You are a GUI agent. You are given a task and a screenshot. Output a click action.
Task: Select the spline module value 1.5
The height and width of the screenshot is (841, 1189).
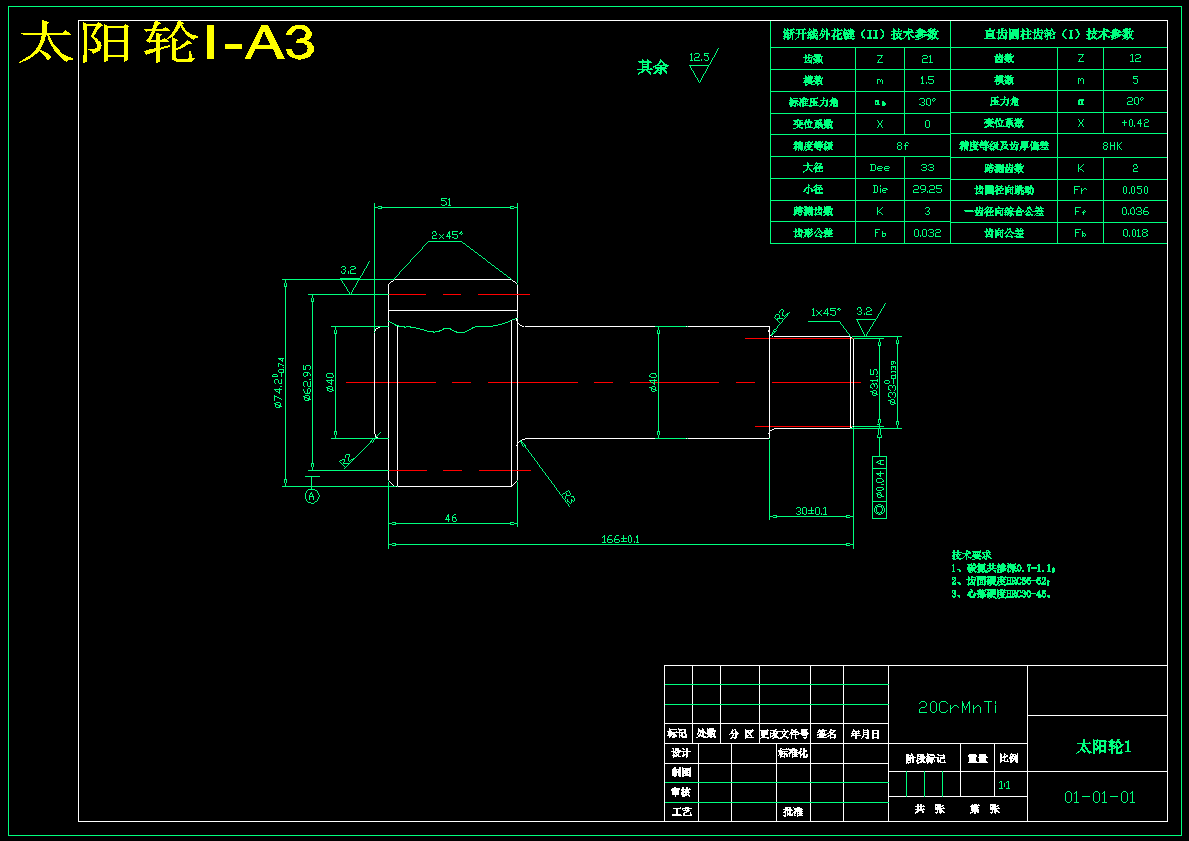[x=927, y=80]
